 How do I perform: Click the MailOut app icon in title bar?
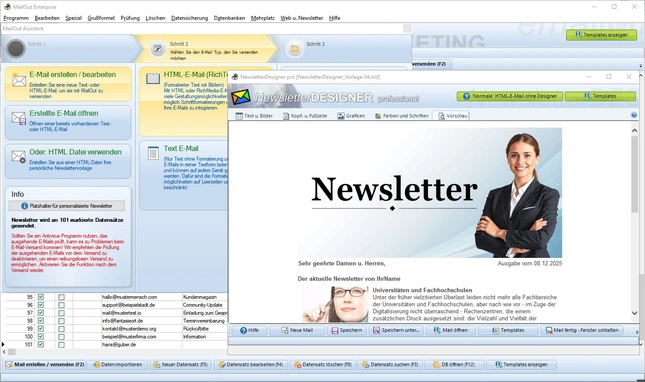tap(7, 7)
